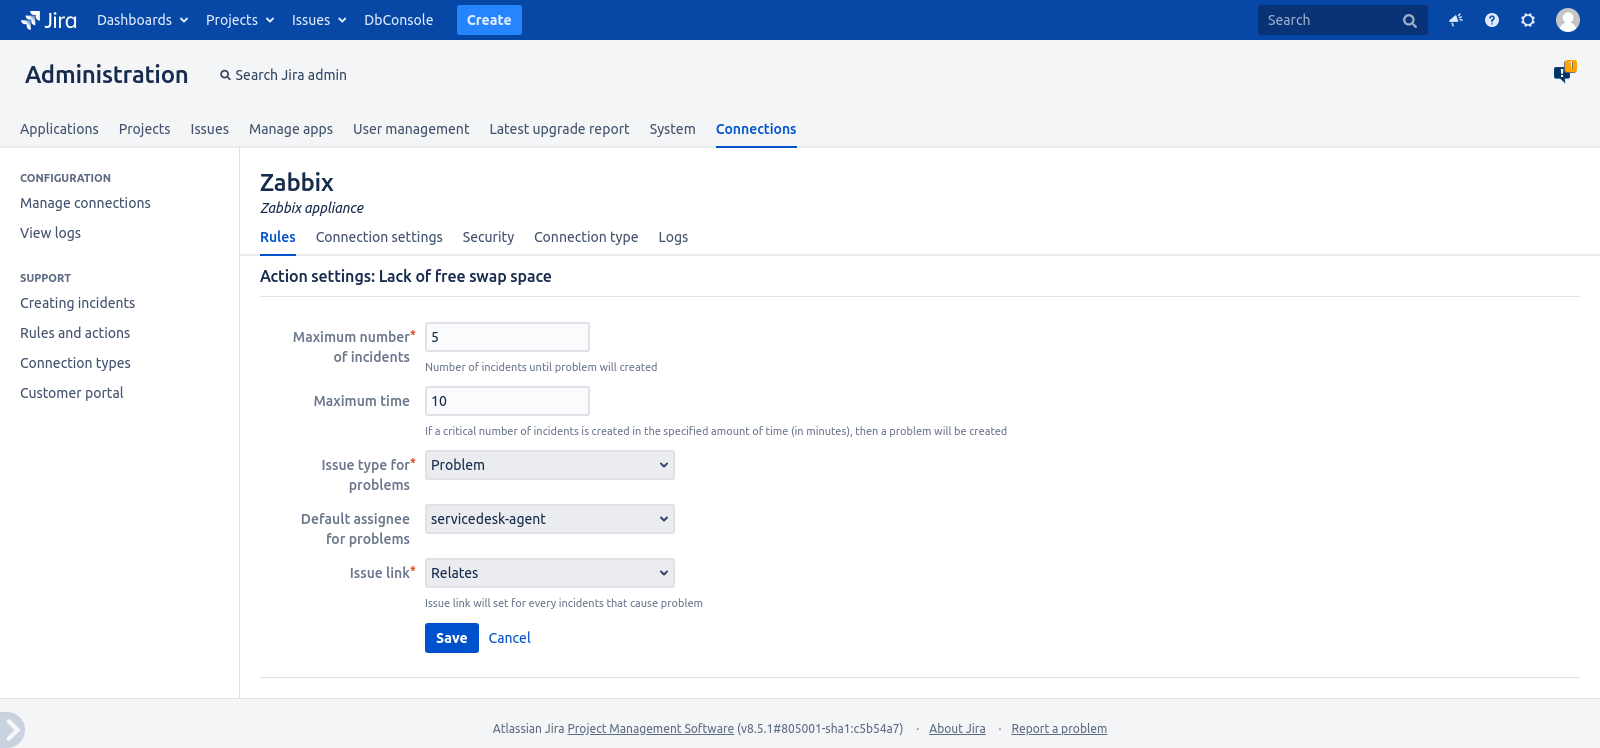Focus the Maximum time field
This screenshot has height=748, width=1600.
(x=507, y=401)
